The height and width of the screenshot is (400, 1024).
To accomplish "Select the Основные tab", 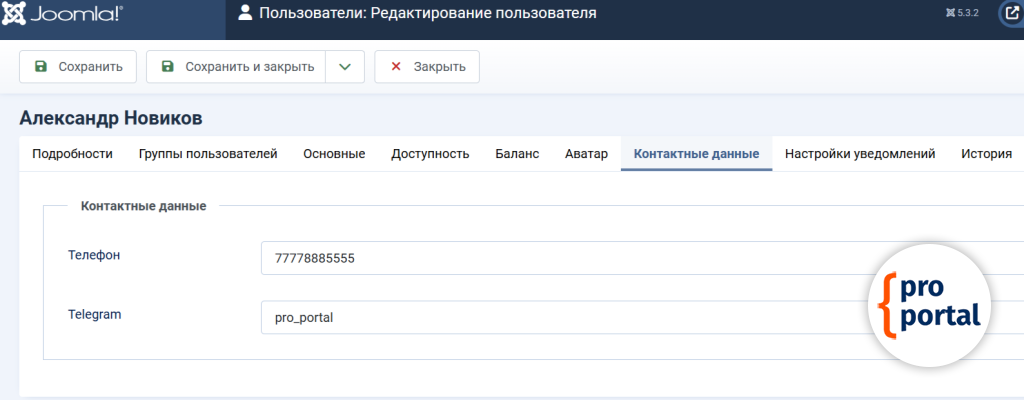I will pyautogui.click(x=334, y=154).
